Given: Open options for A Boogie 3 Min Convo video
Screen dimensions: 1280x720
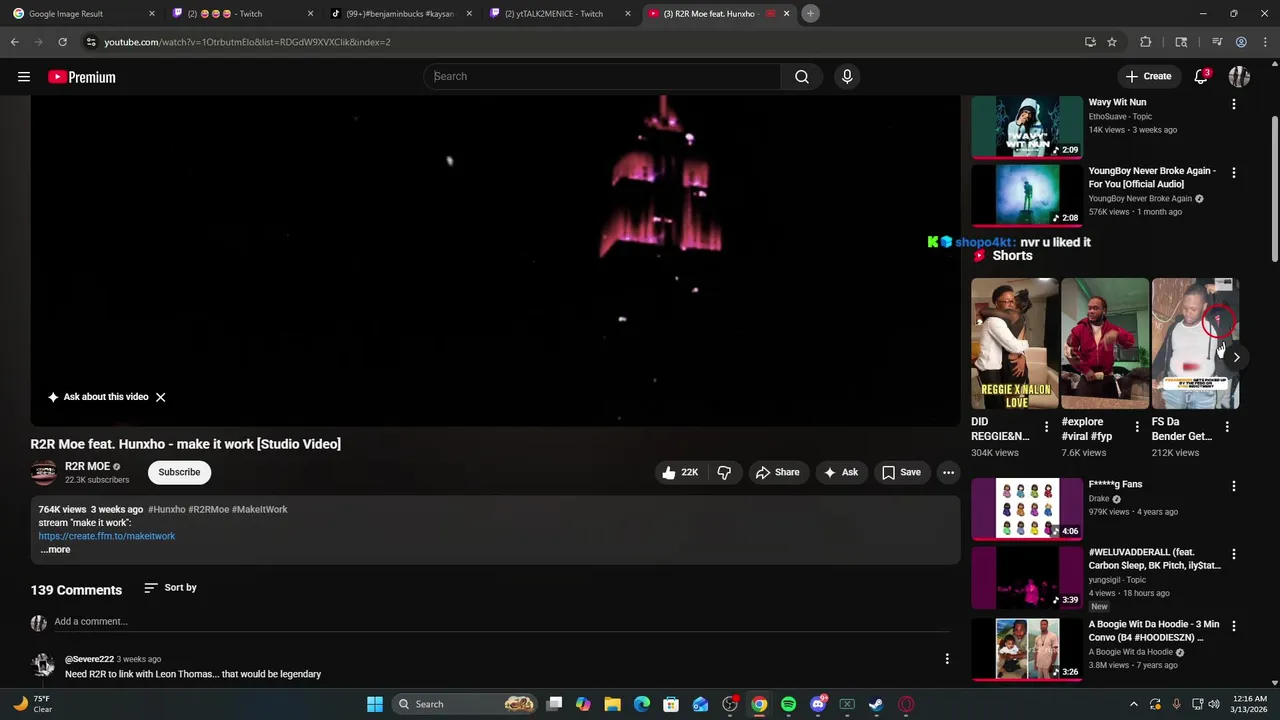Looking at the screenshot, I should 1233,626.
